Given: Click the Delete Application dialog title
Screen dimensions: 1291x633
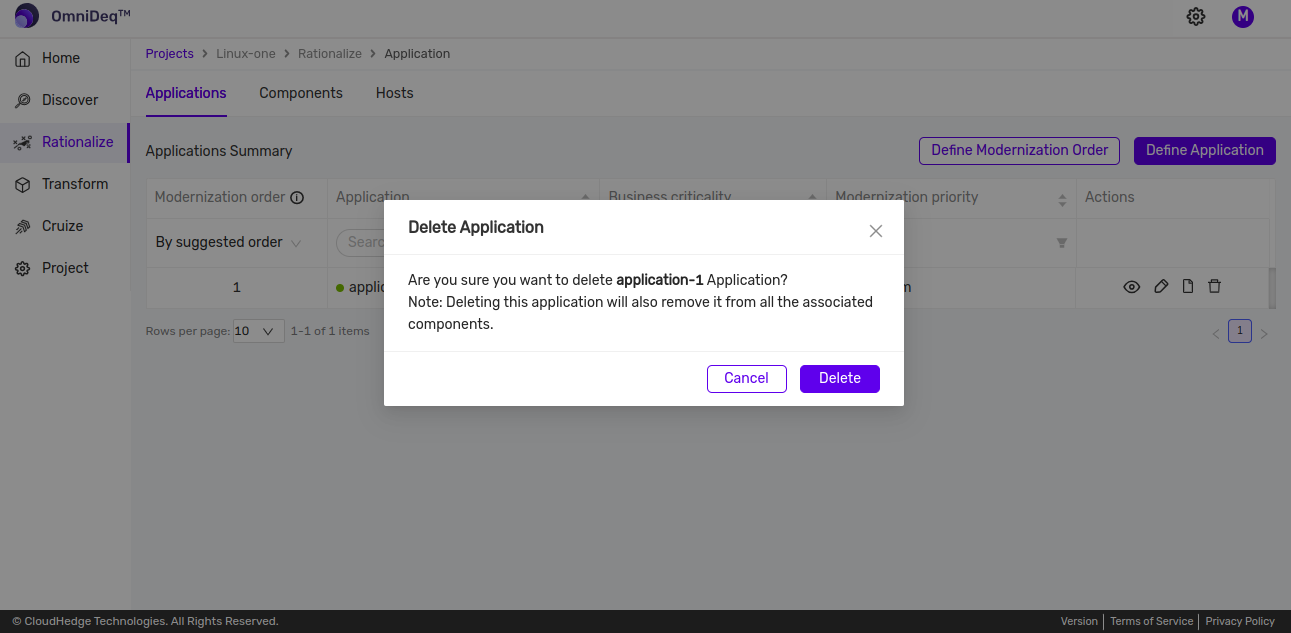Looking at the screenshot, I should coord(476,228).
